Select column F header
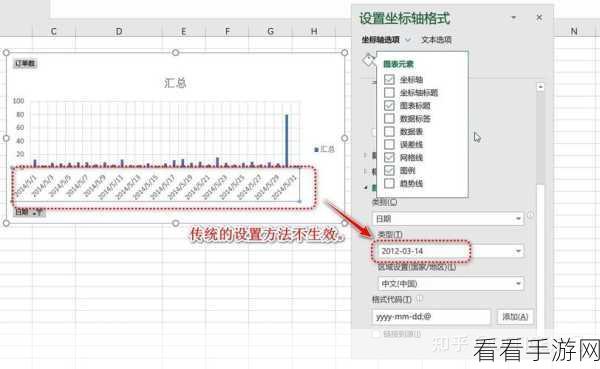Screen dimensions: 600x369 [227, 31]
